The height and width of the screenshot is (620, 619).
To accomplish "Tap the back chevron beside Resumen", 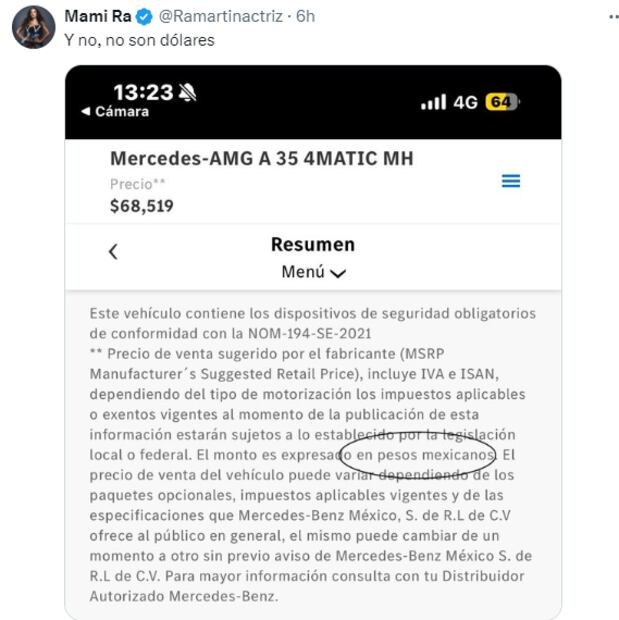I will [113, 251].
